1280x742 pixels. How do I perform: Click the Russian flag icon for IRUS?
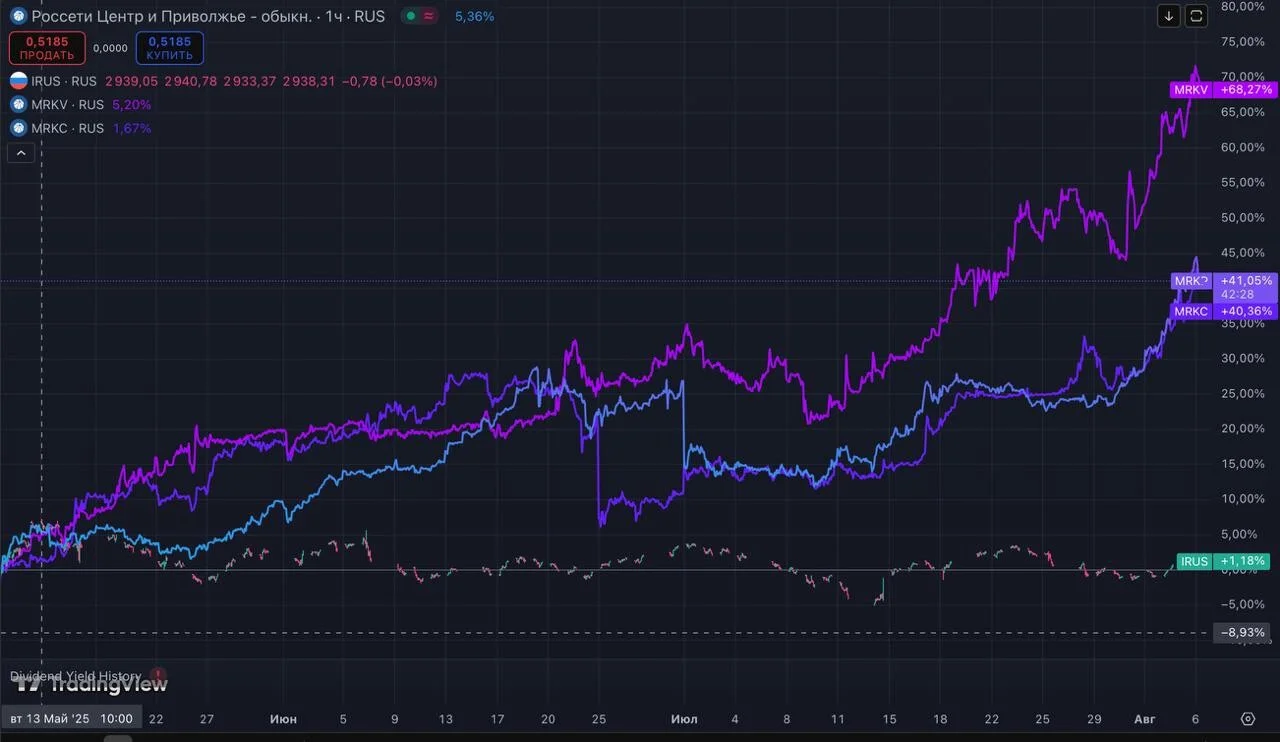coord(18,81)
